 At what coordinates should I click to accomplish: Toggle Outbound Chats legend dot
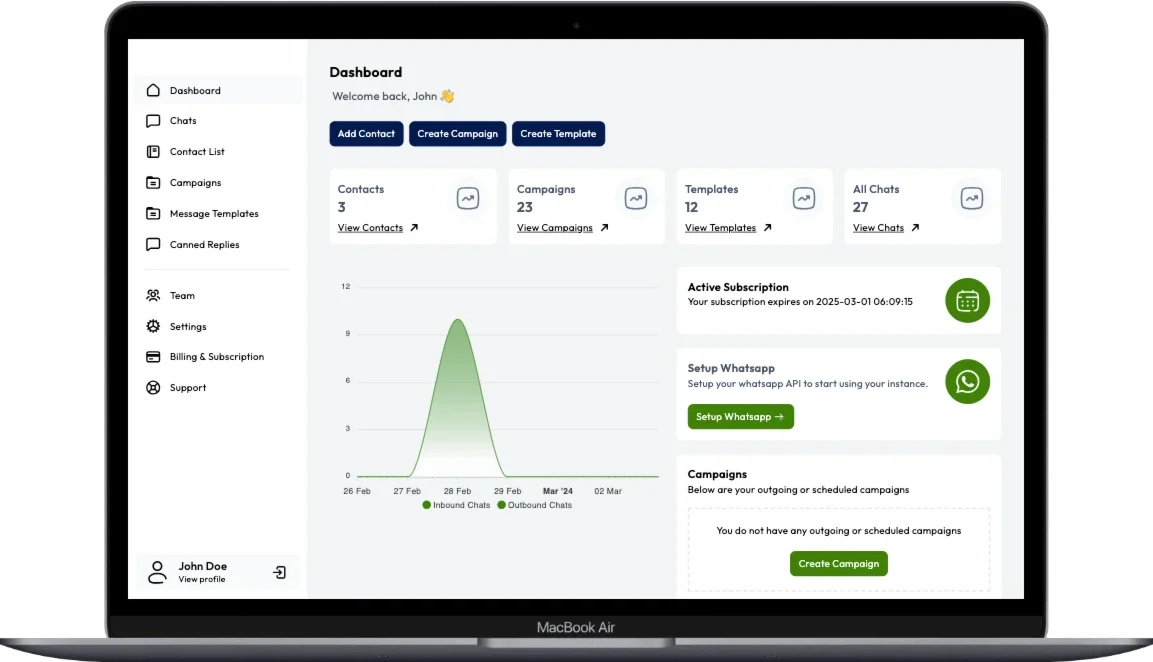[501, 505]
